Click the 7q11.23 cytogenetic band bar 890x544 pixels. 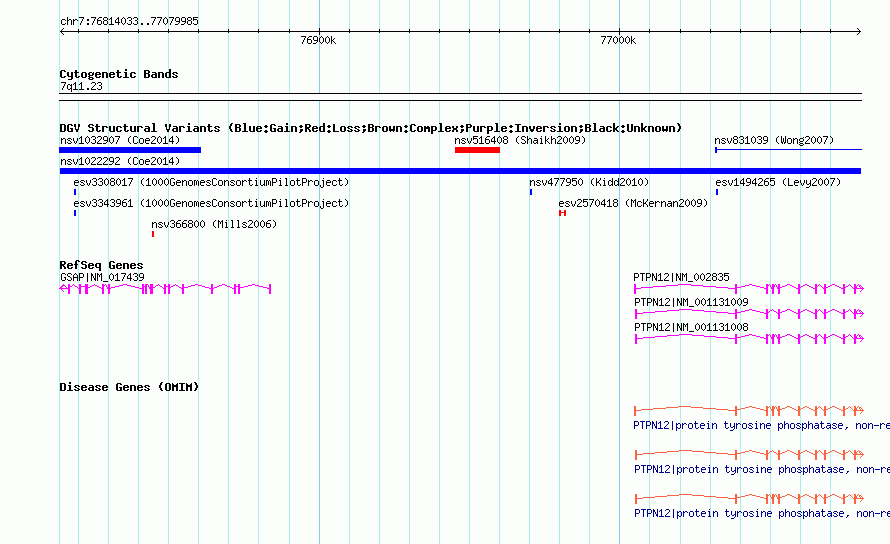pyautogui.click(x=460, y=97)
